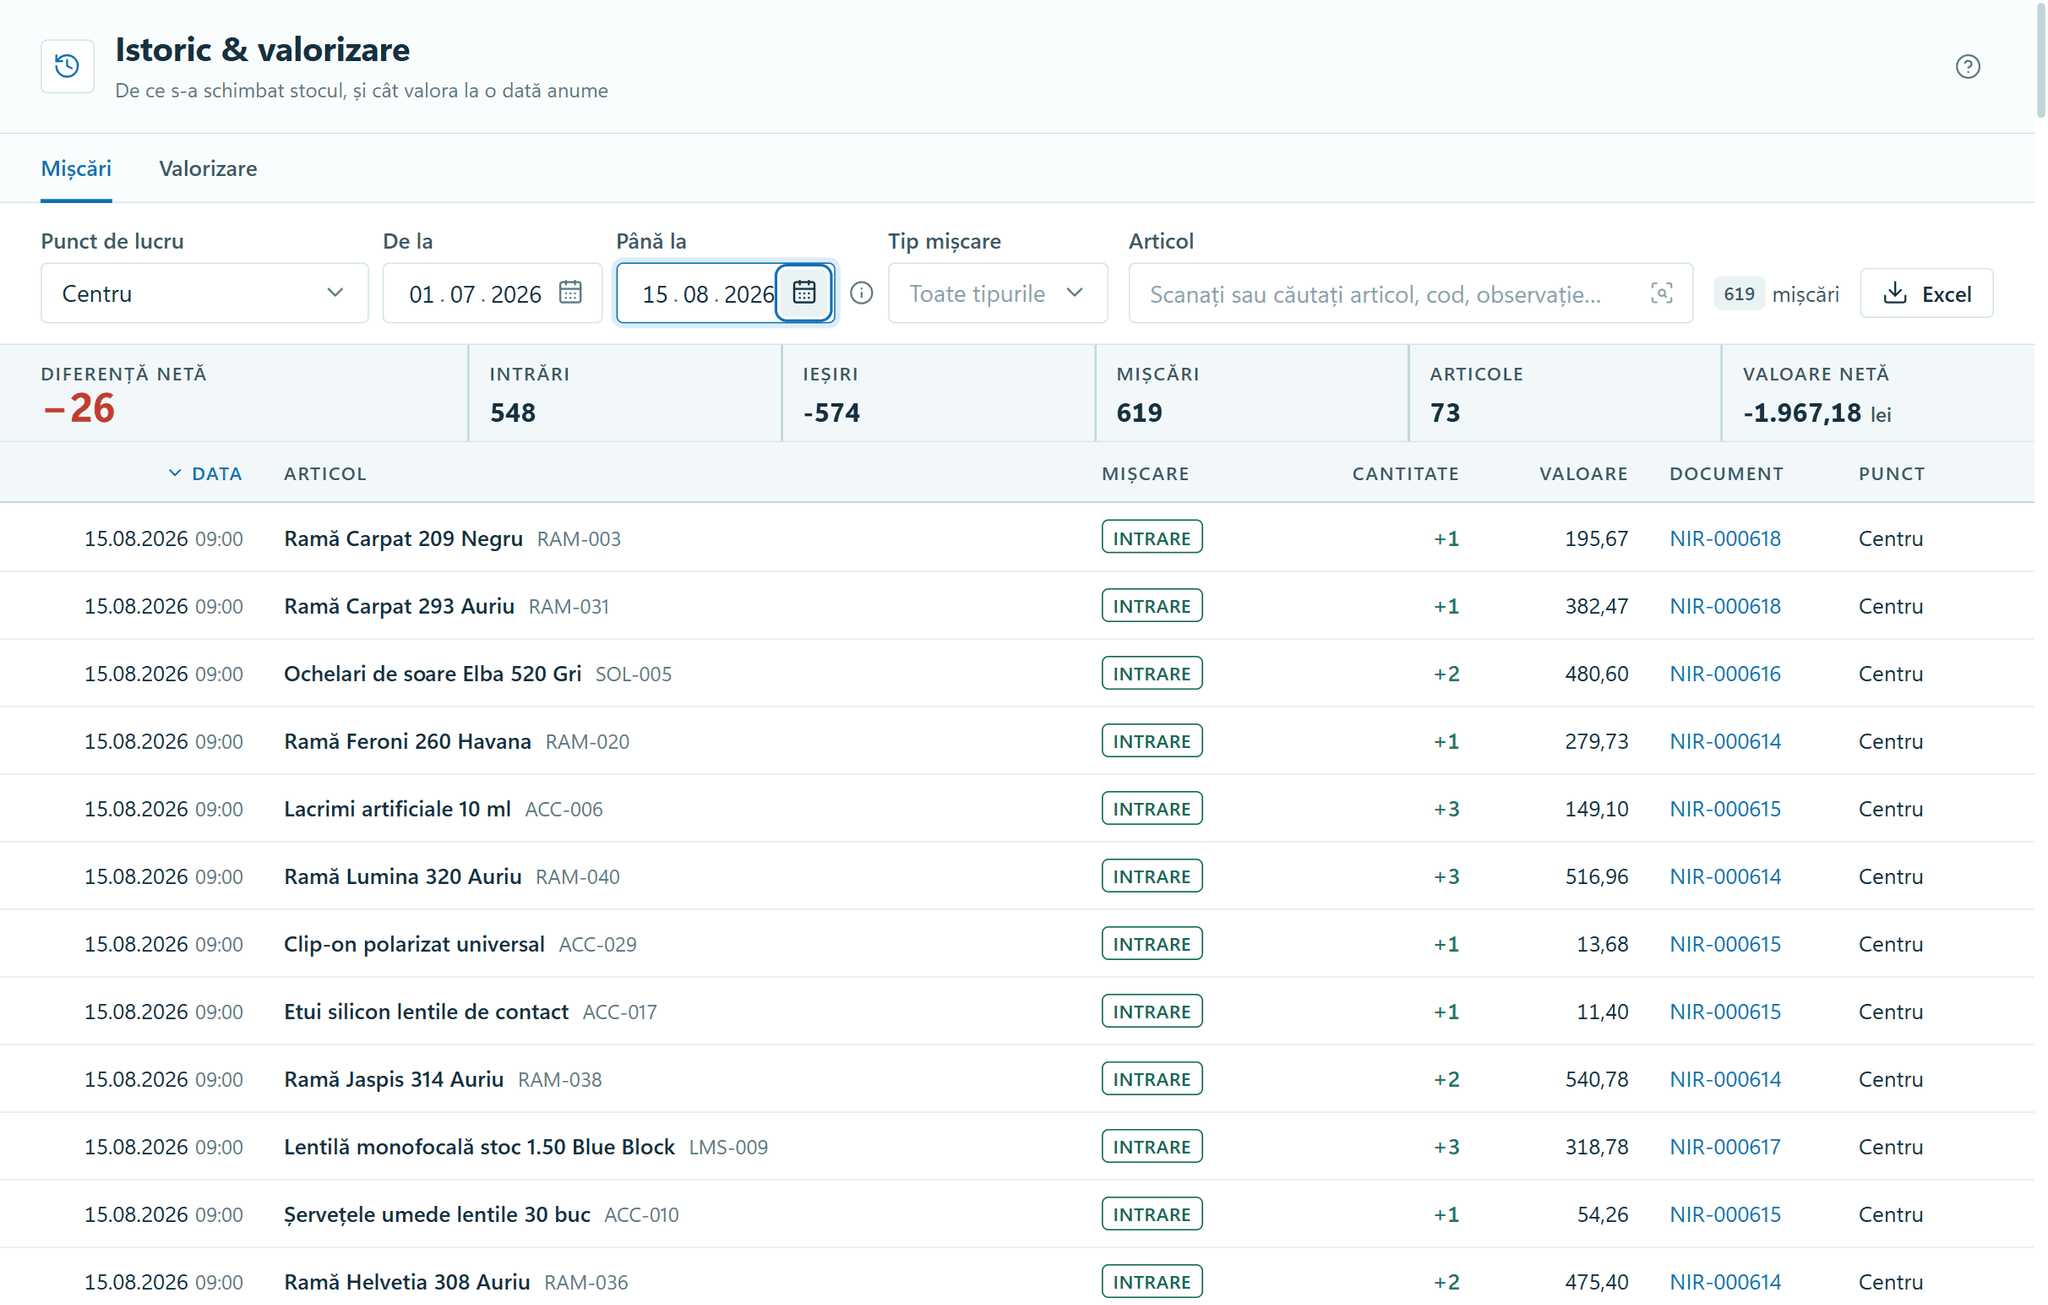
Task: Open NIR-000615 link for Șervețele umede lentile
Action: (x=1725, y=1214)
